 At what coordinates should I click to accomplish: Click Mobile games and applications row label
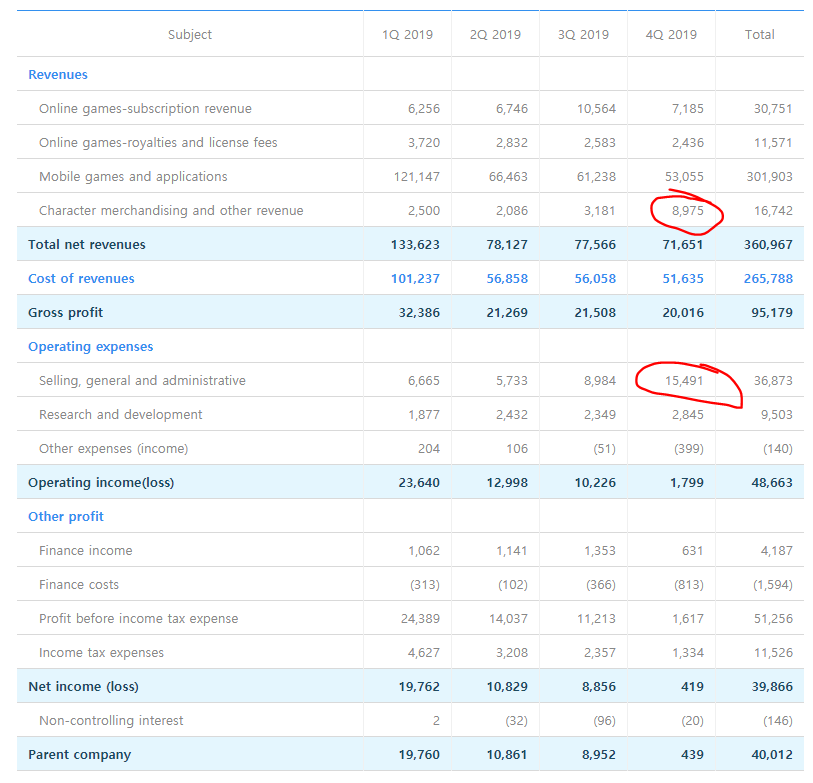(x=133, y=177)
